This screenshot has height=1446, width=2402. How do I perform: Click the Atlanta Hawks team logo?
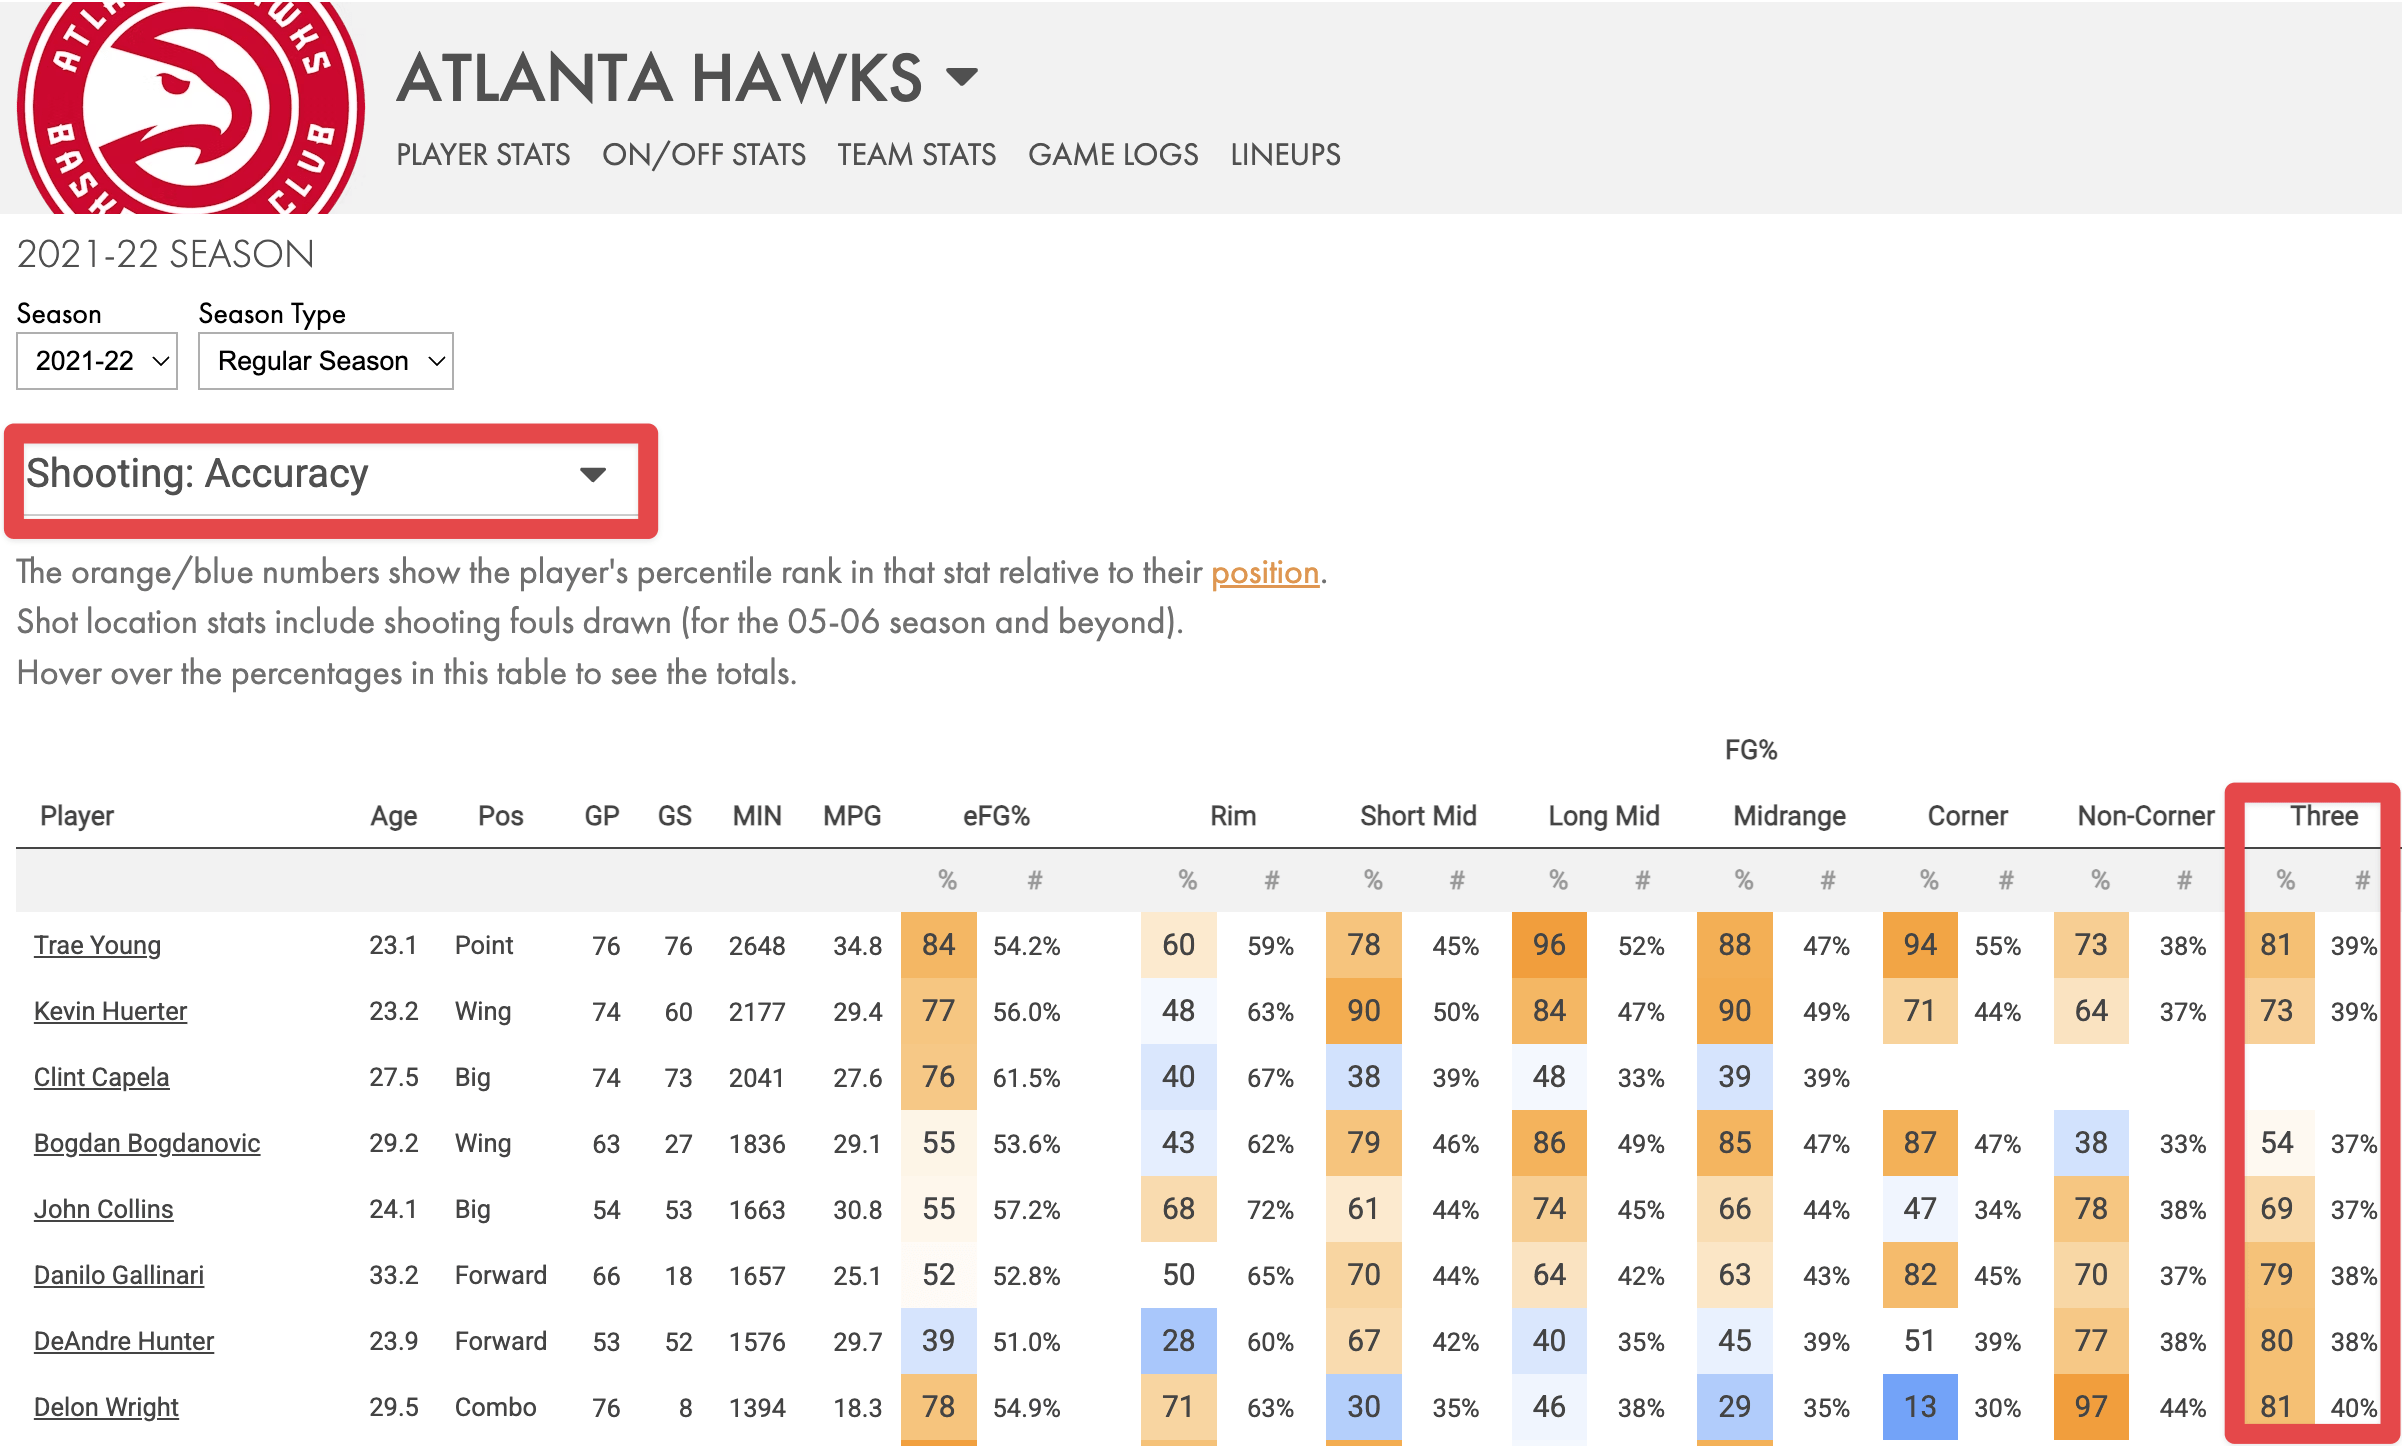(x=190, y=107)
